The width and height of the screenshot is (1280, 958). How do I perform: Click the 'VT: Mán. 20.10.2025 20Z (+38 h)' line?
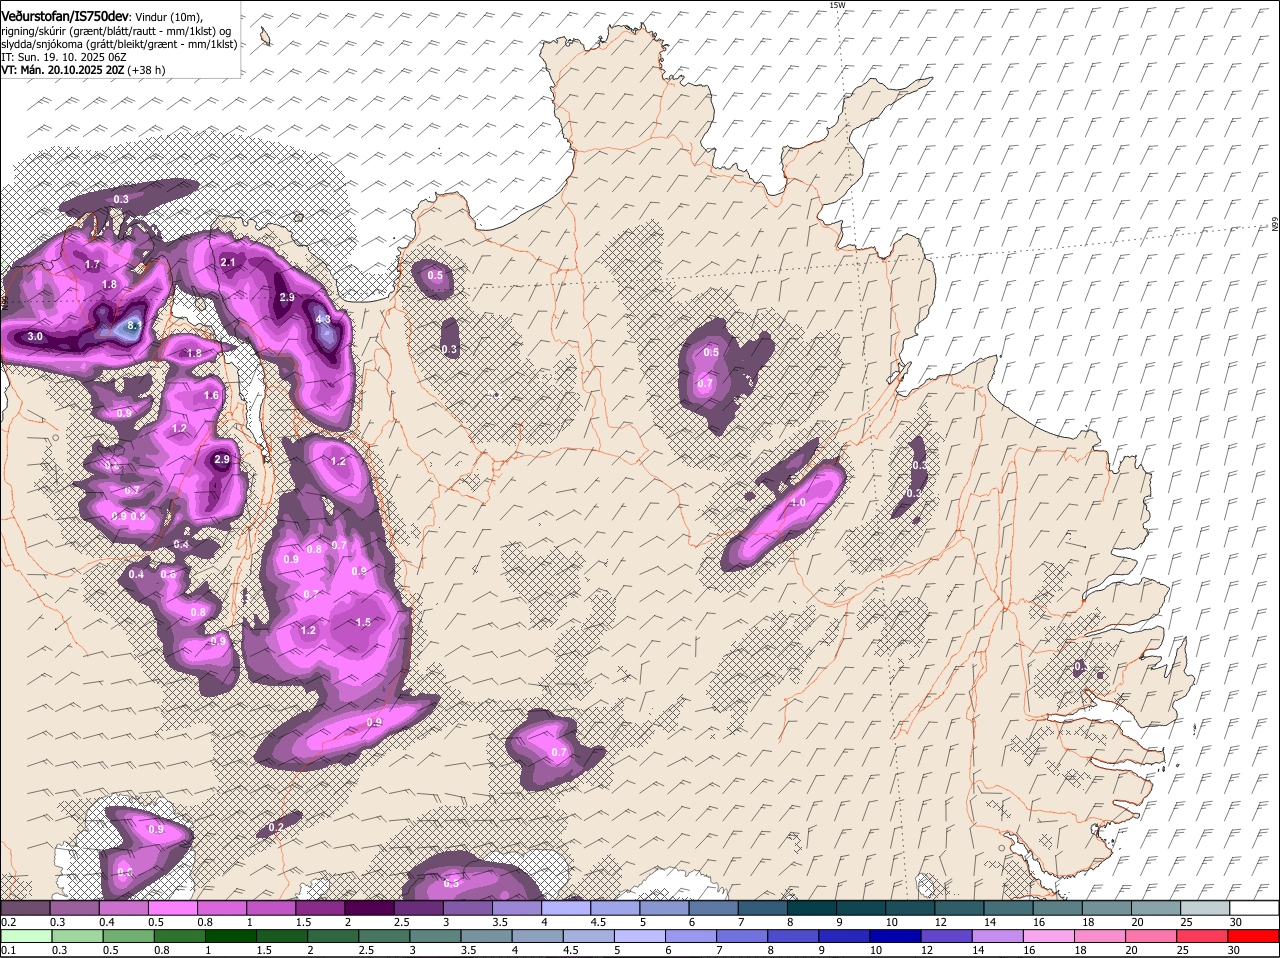84,70
